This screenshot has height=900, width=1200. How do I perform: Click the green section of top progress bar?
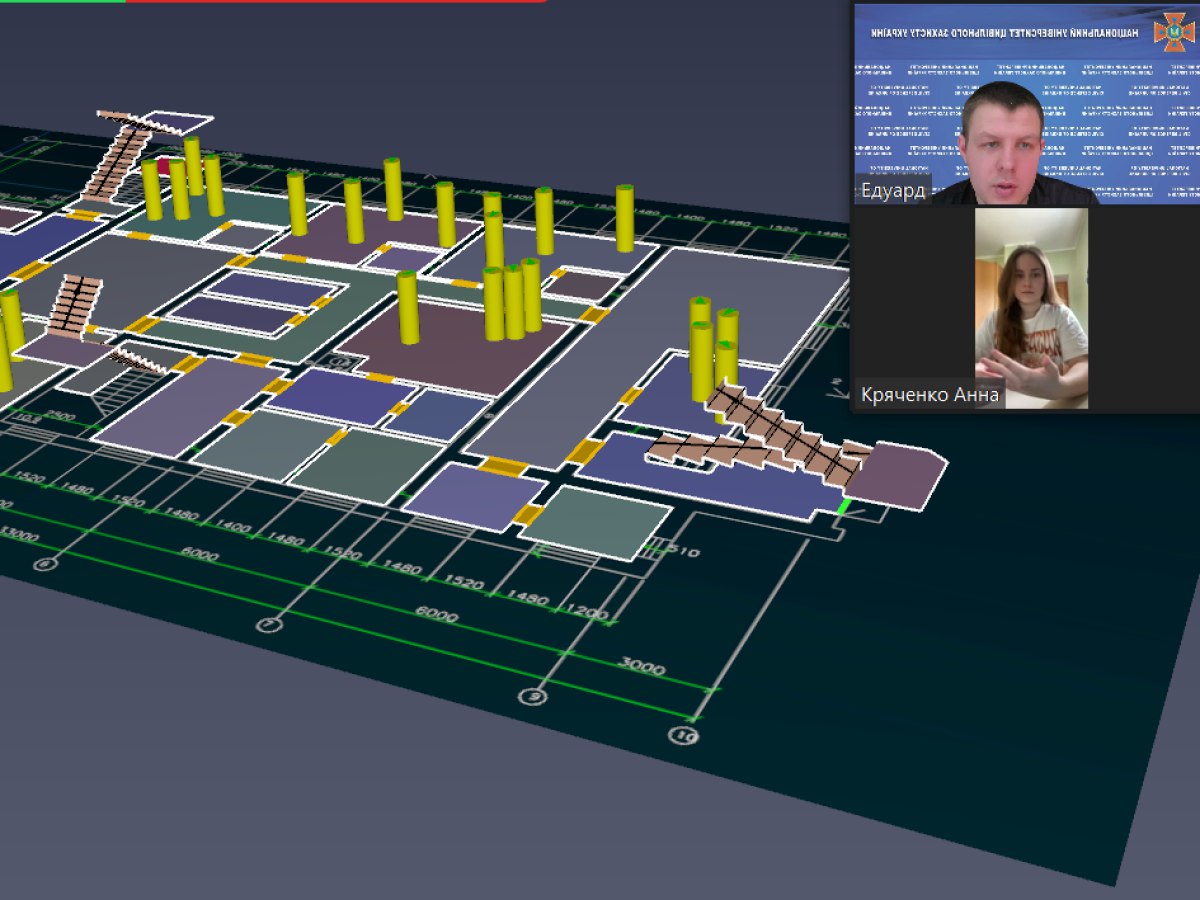coord(62,1)
